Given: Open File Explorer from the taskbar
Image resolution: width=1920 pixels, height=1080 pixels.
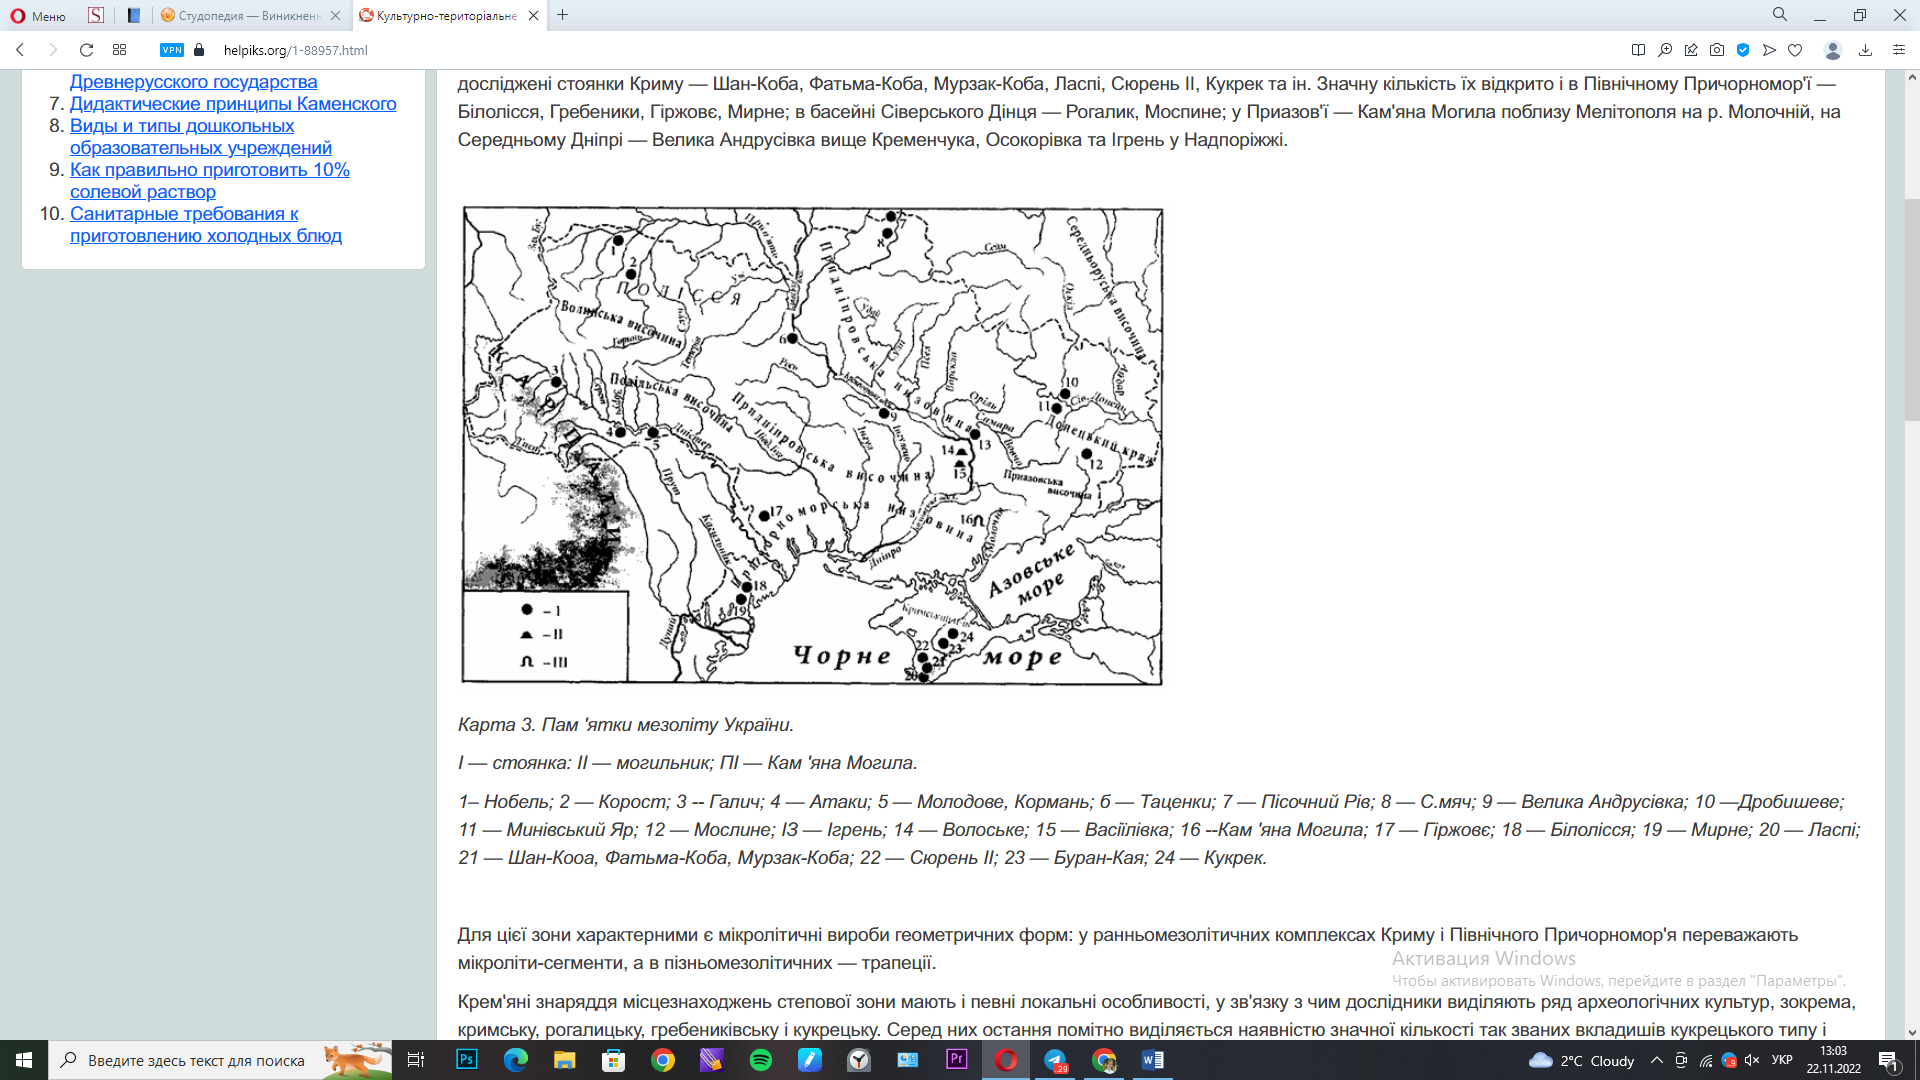Looking at the screenshot, I should tap(565, 1060).
